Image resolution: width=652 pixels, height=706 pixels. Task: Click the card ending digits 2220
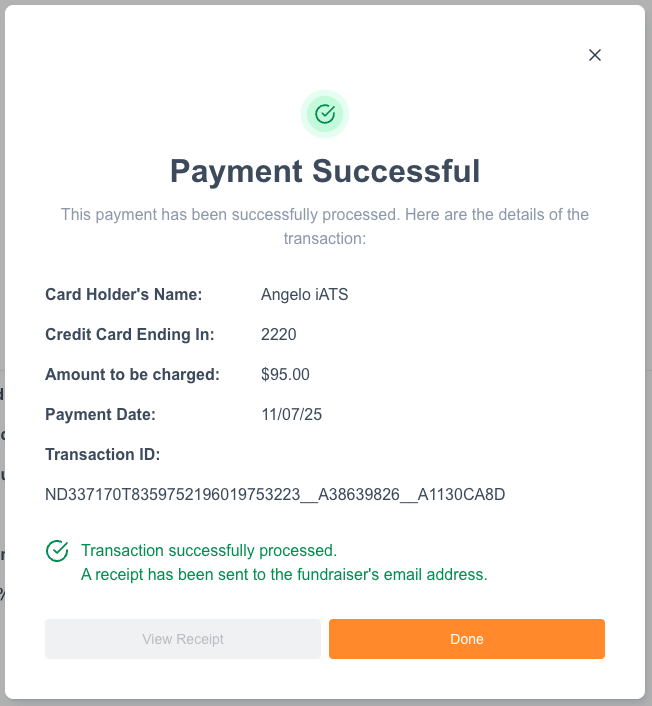point(279,335)
